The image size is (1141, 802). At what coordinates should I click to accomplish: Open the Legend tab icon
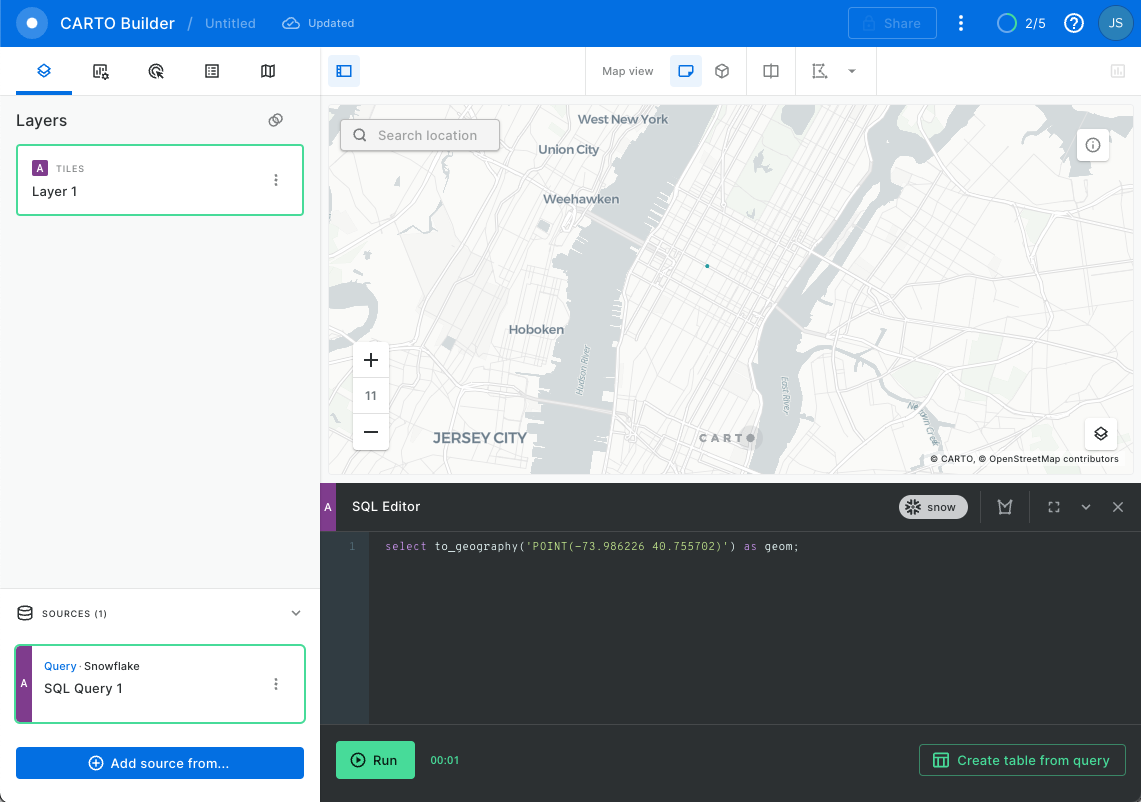(x=212, y=71)
